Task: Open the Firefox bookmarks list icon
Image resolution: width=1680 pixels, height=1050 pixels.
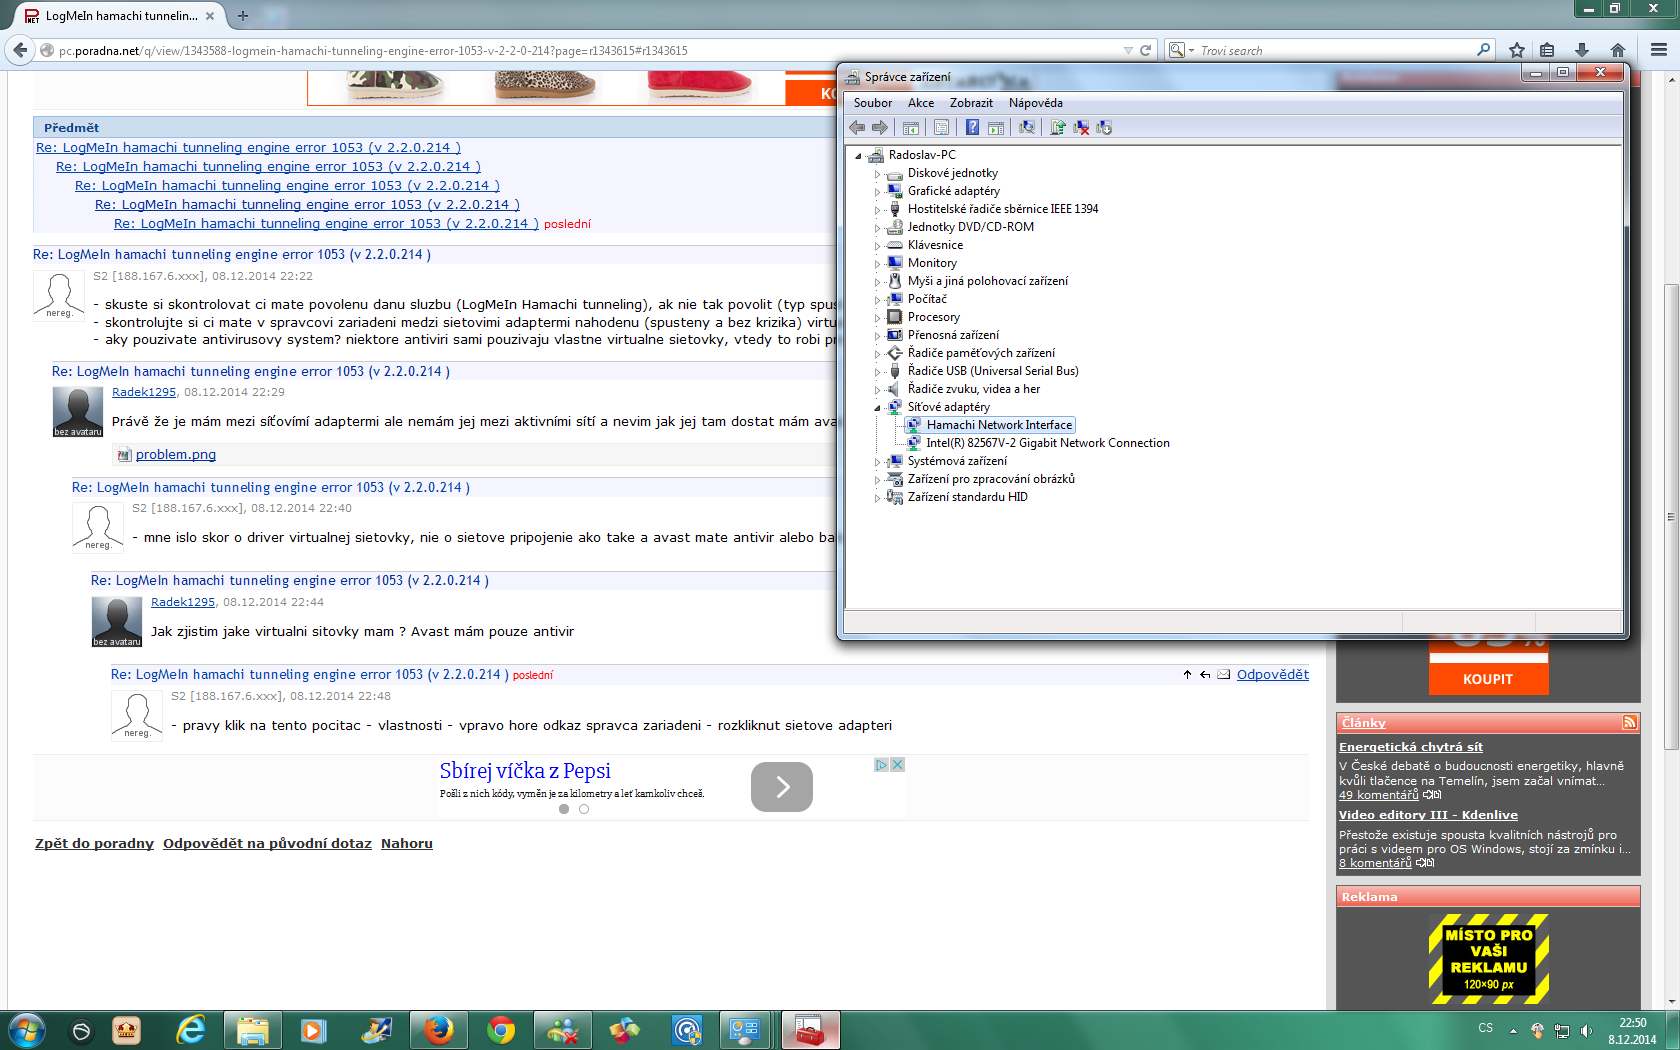Action: pos(1548,50)
